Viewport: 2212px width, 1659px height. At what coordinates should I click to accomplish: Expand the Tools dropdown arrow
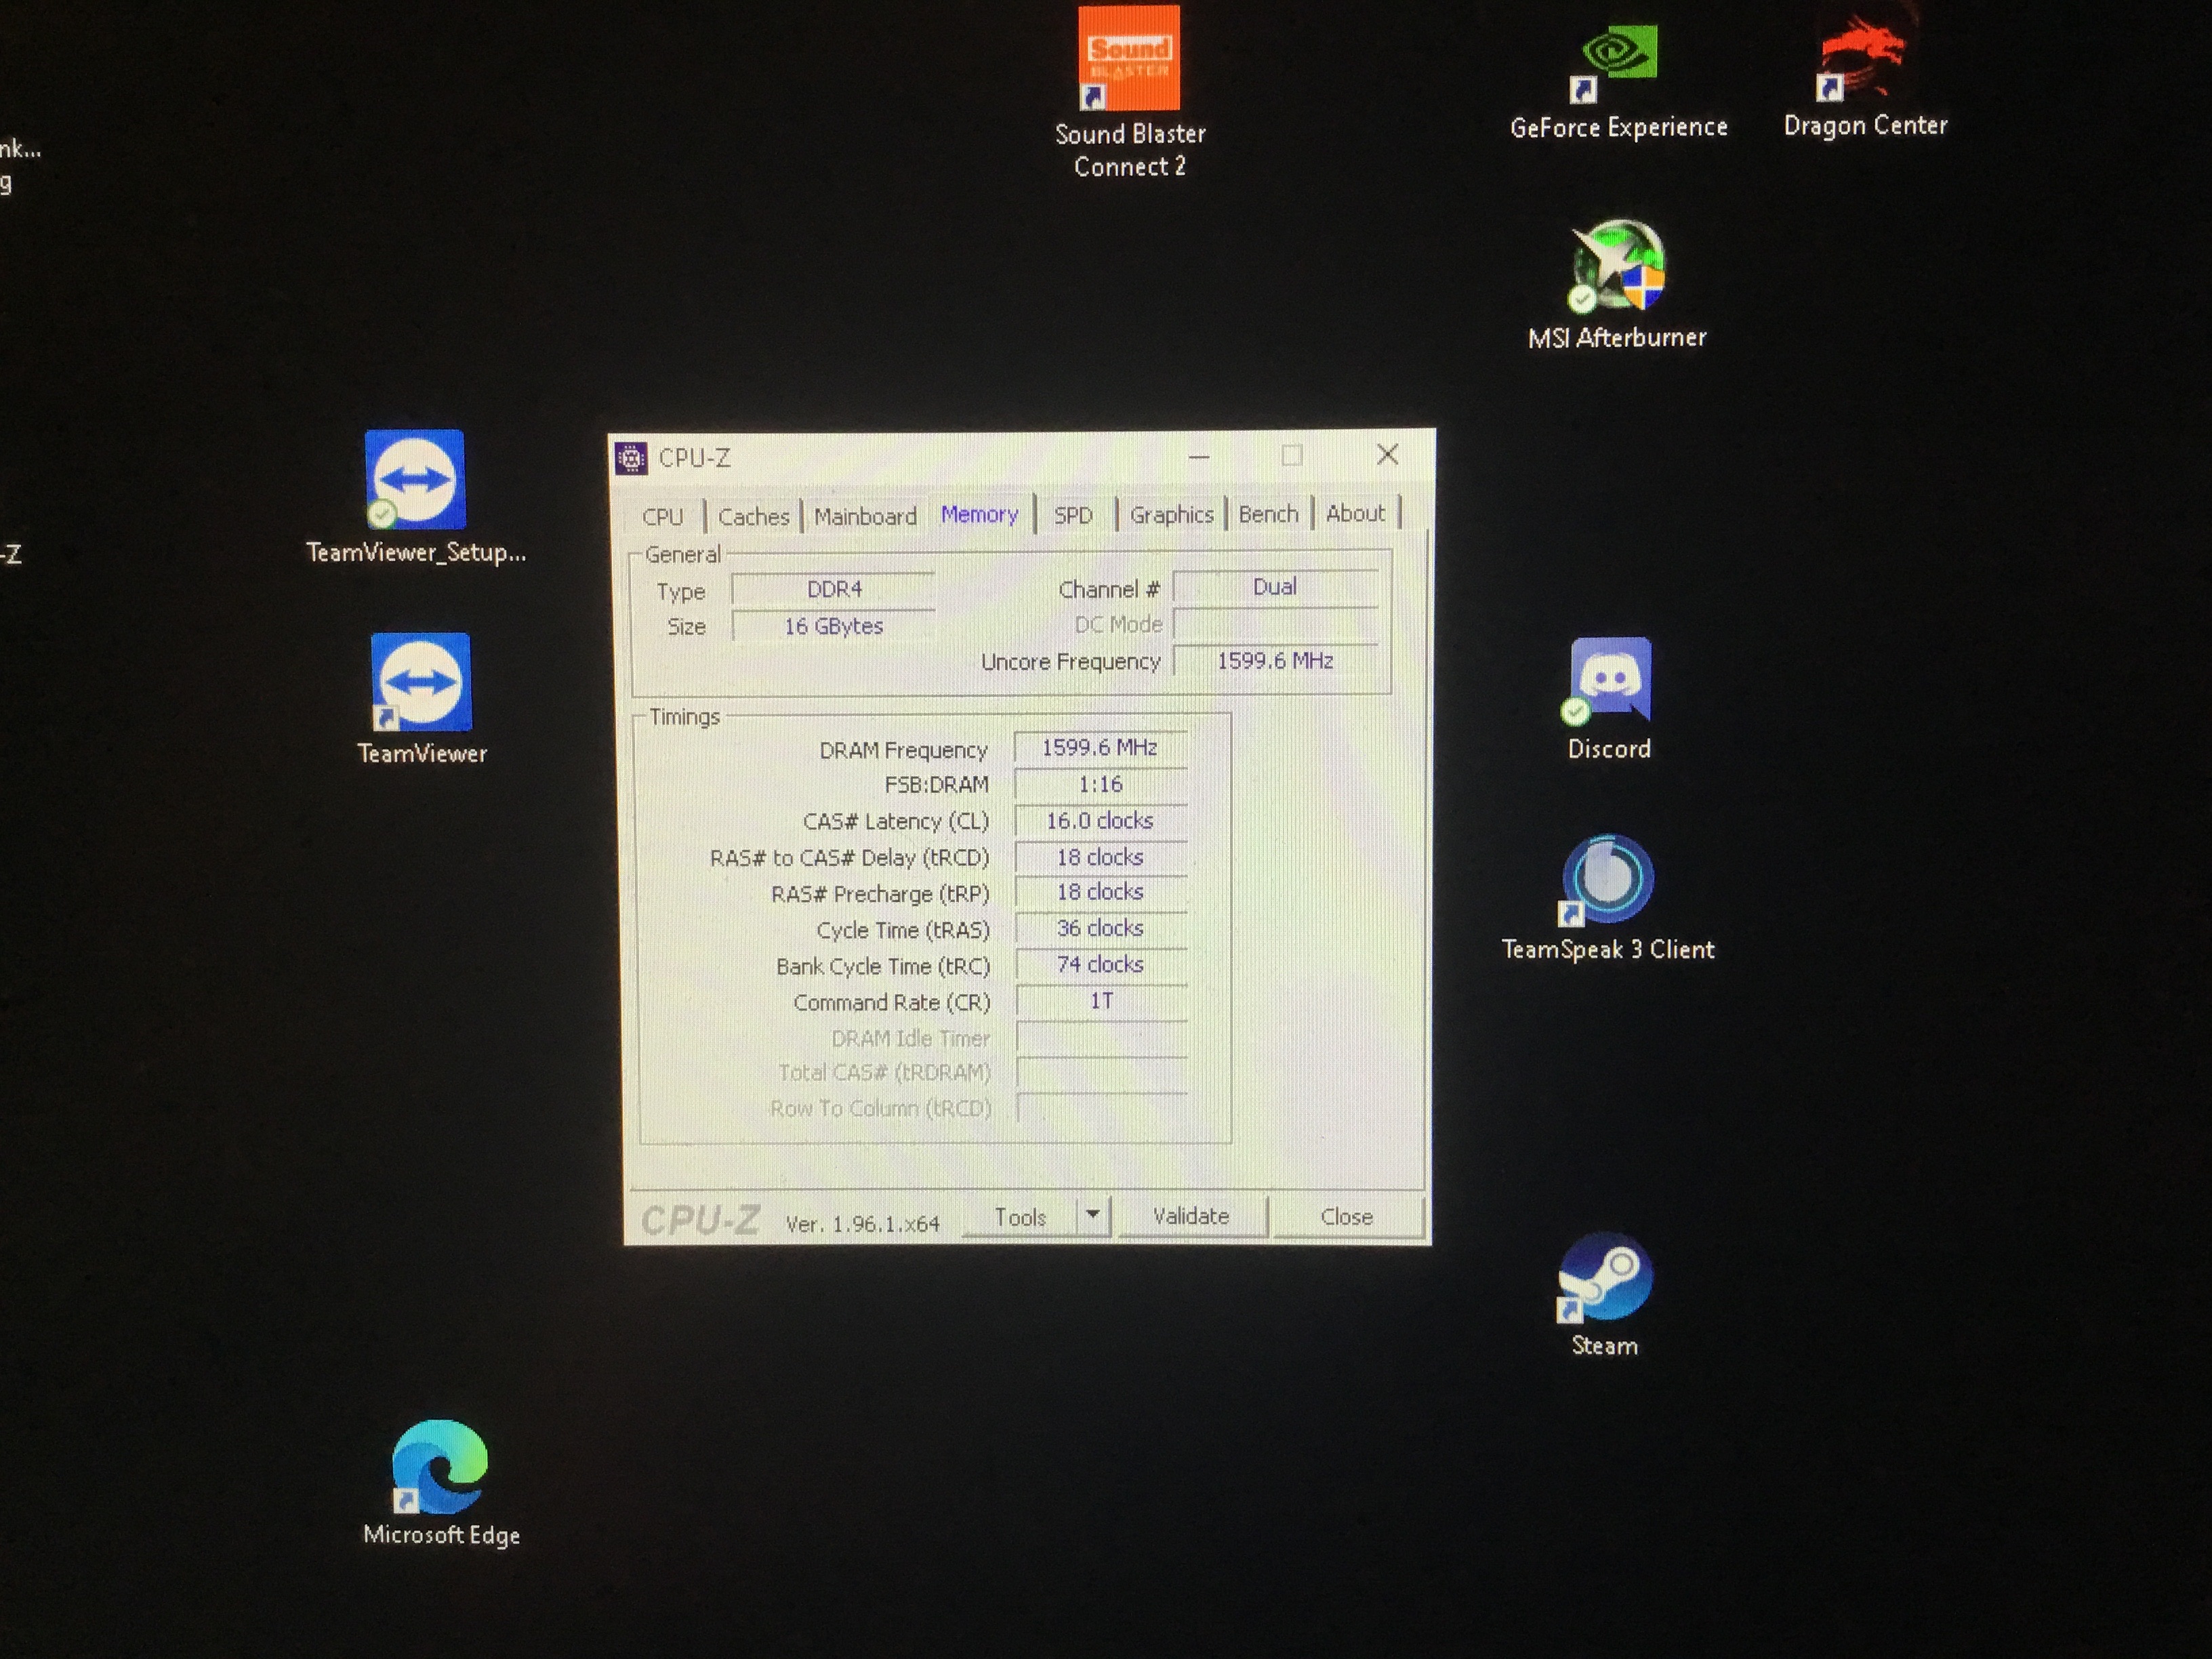pyautogui.click(x=1093, y=1215)
